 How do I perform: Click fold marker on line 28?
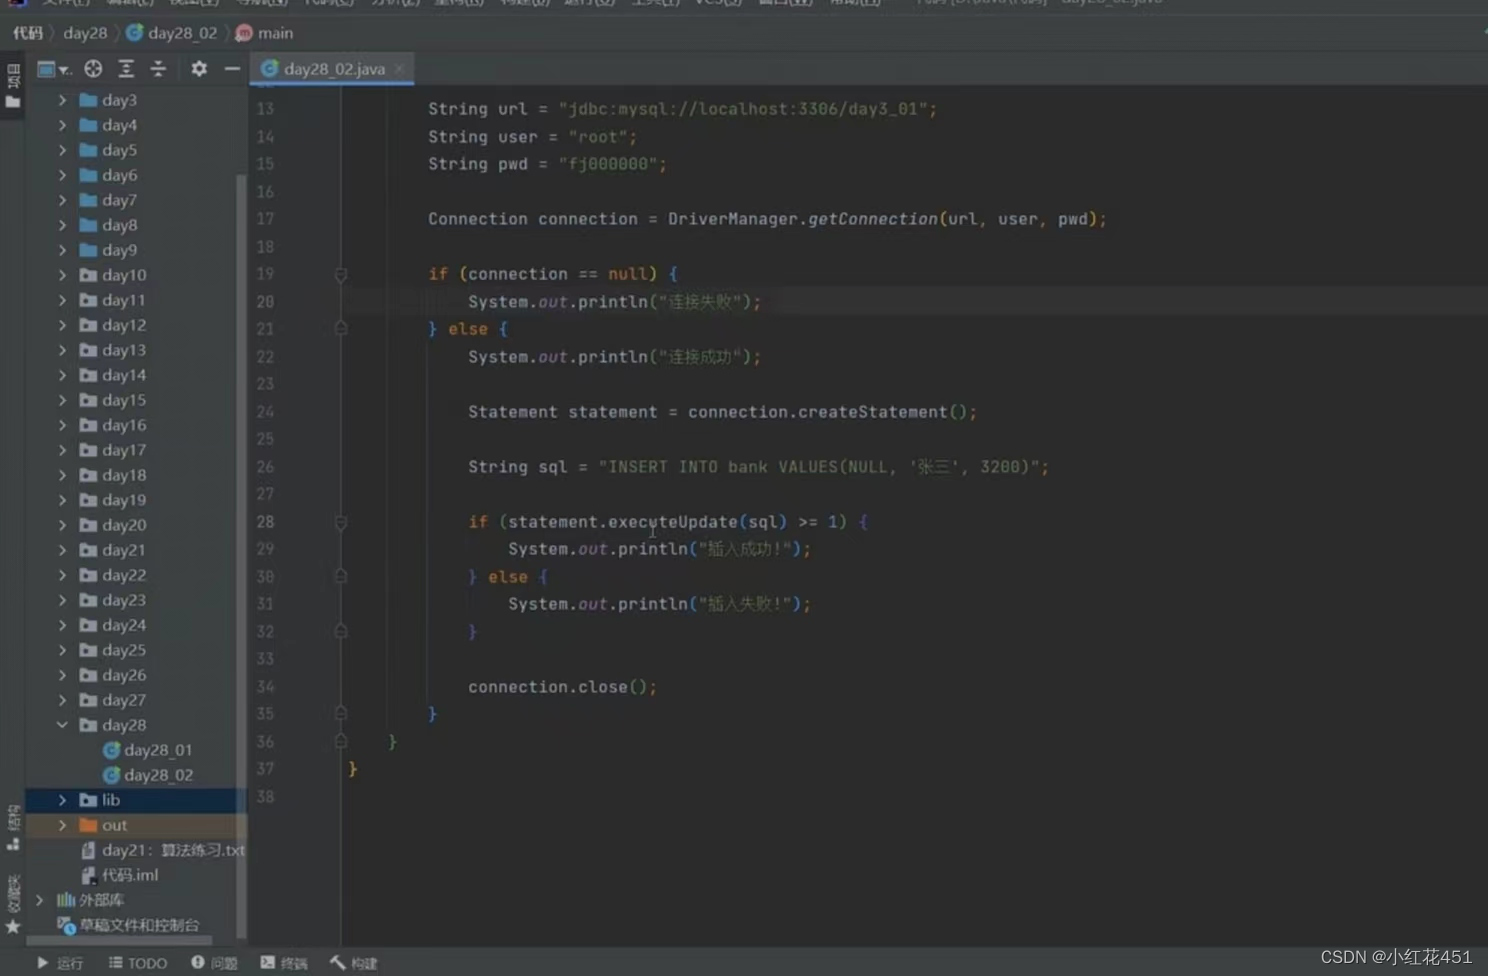340,522
